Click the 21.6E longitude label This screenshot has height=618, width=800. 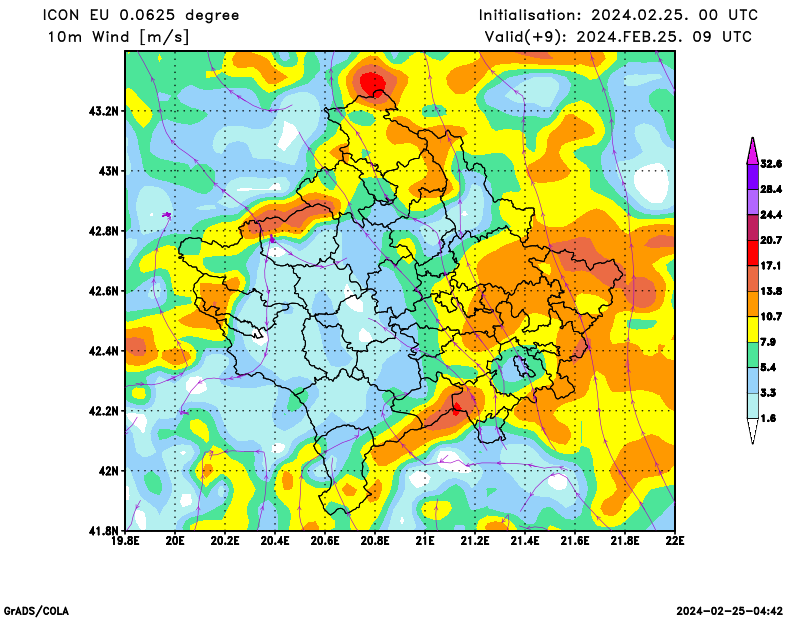pyautogui.click(x=575, y=541)
